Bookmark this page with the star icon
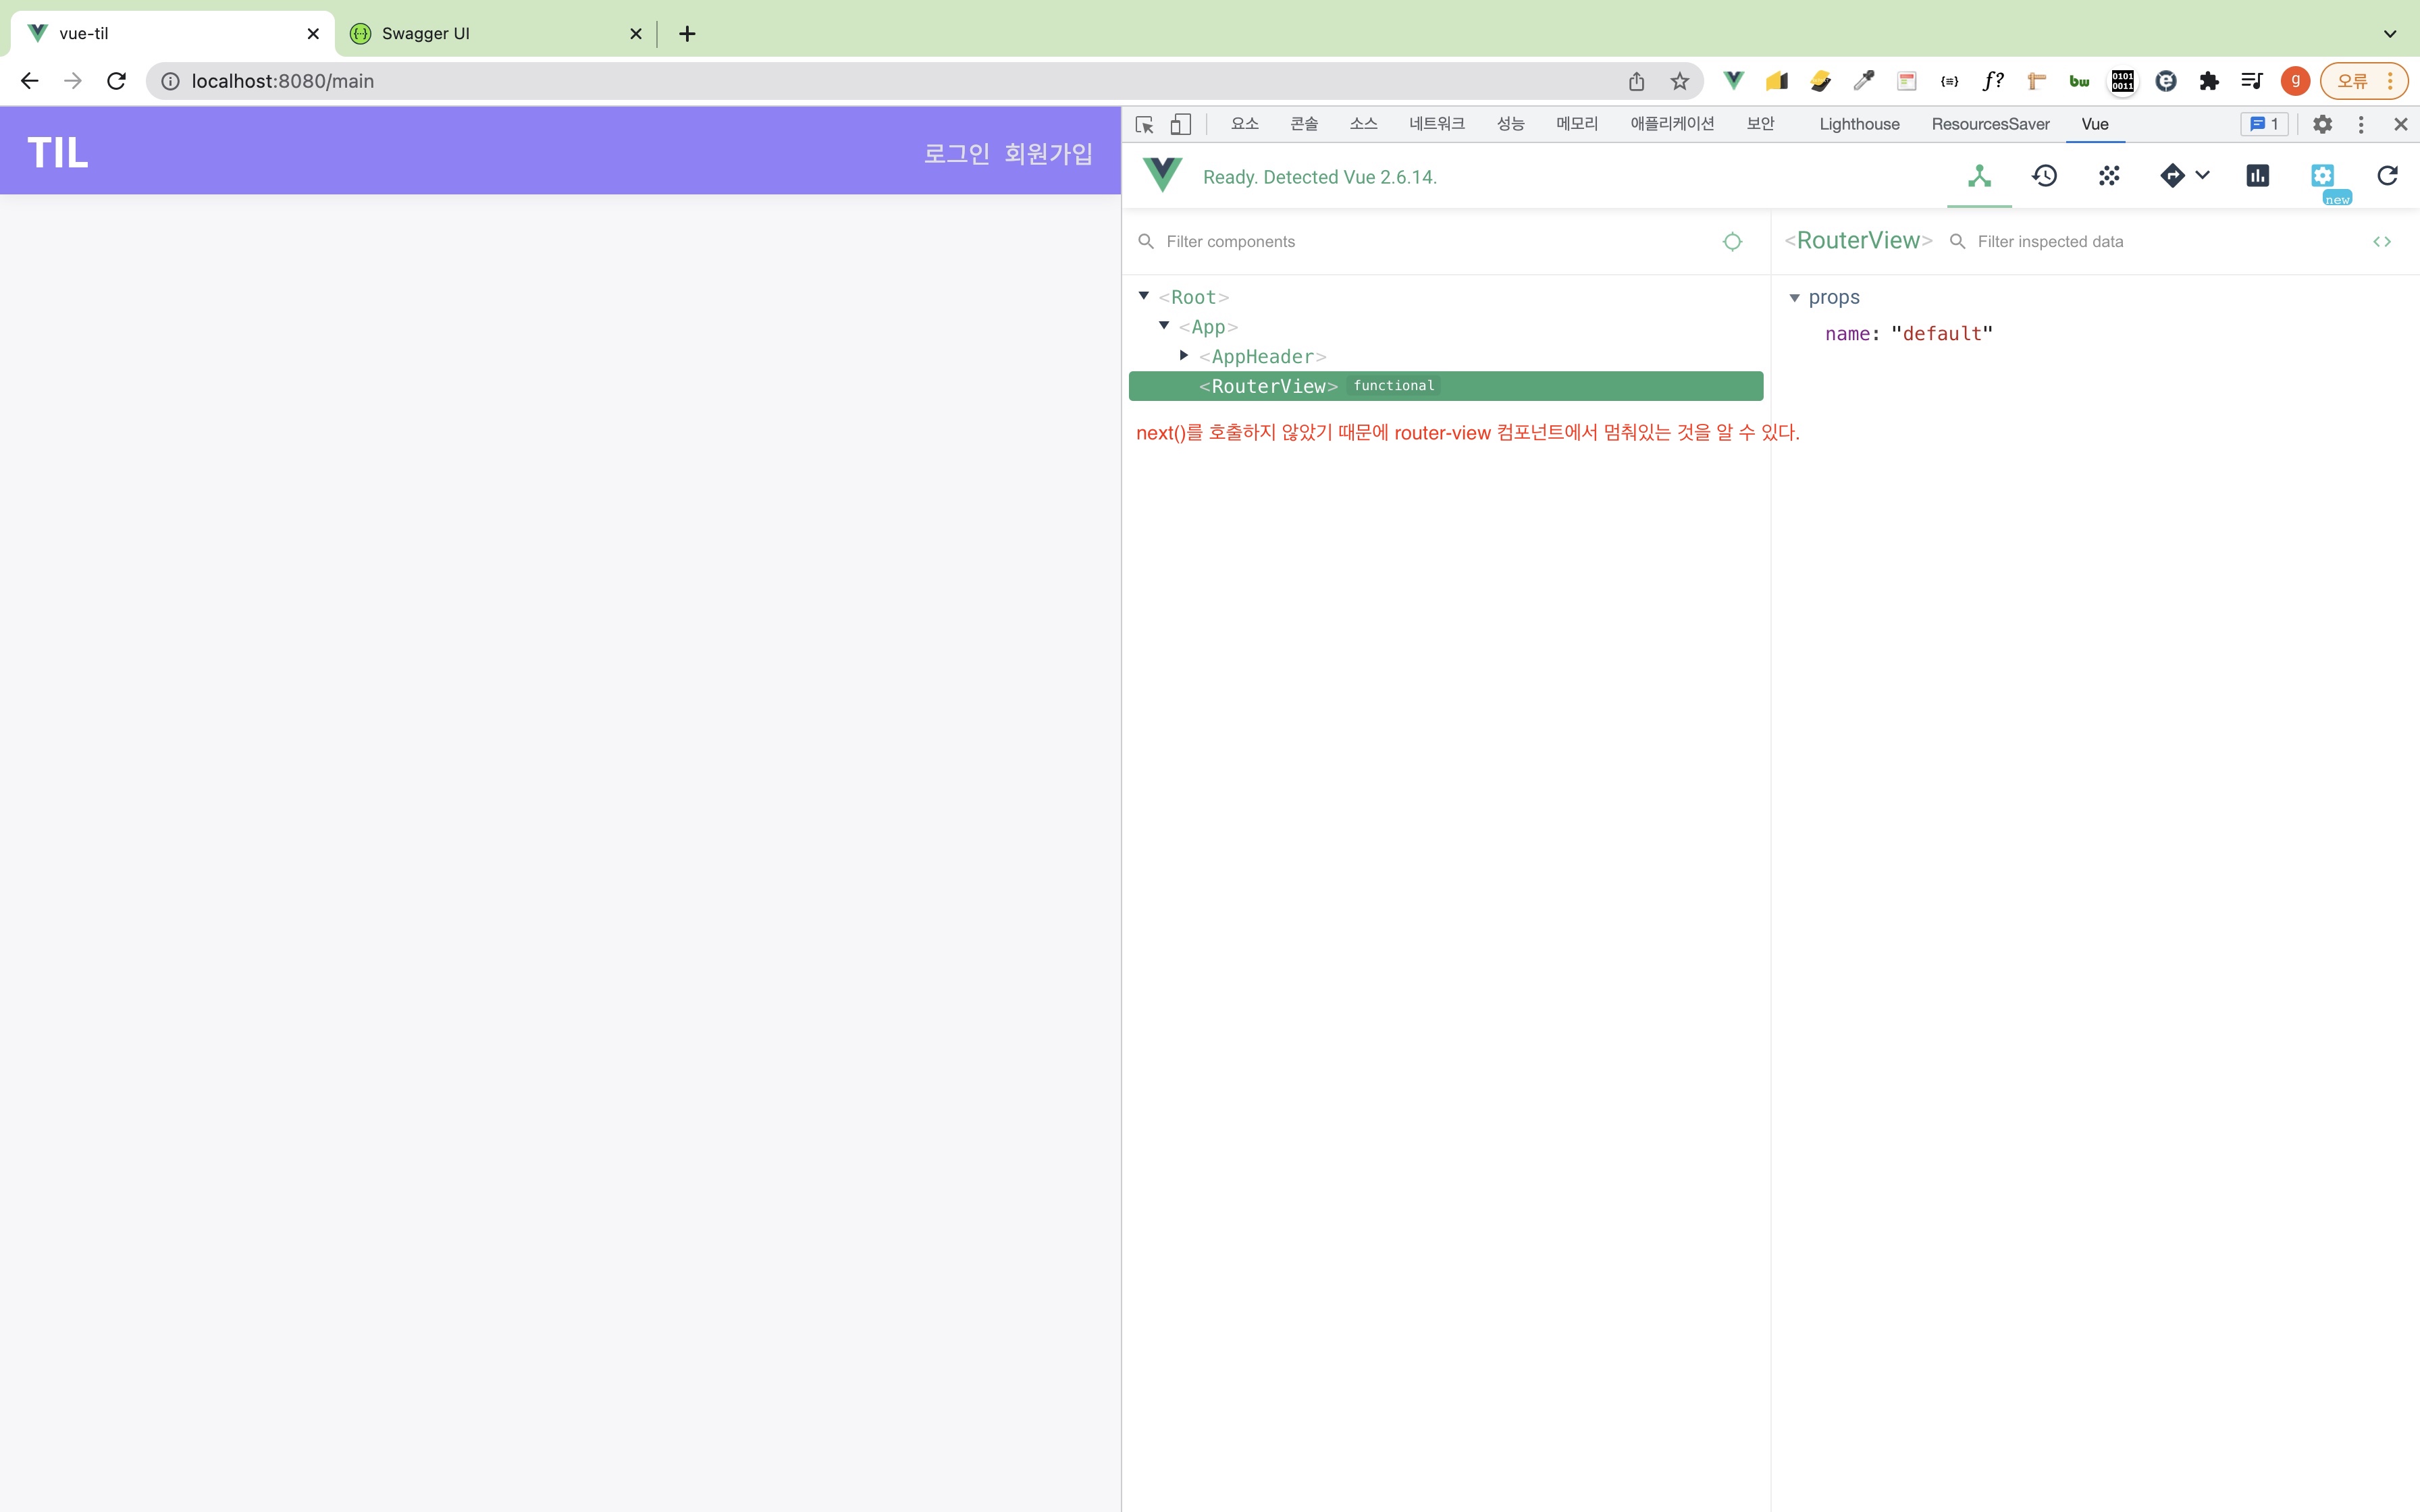This screenshot has height=1512, width=2420. coord(1679,81)
